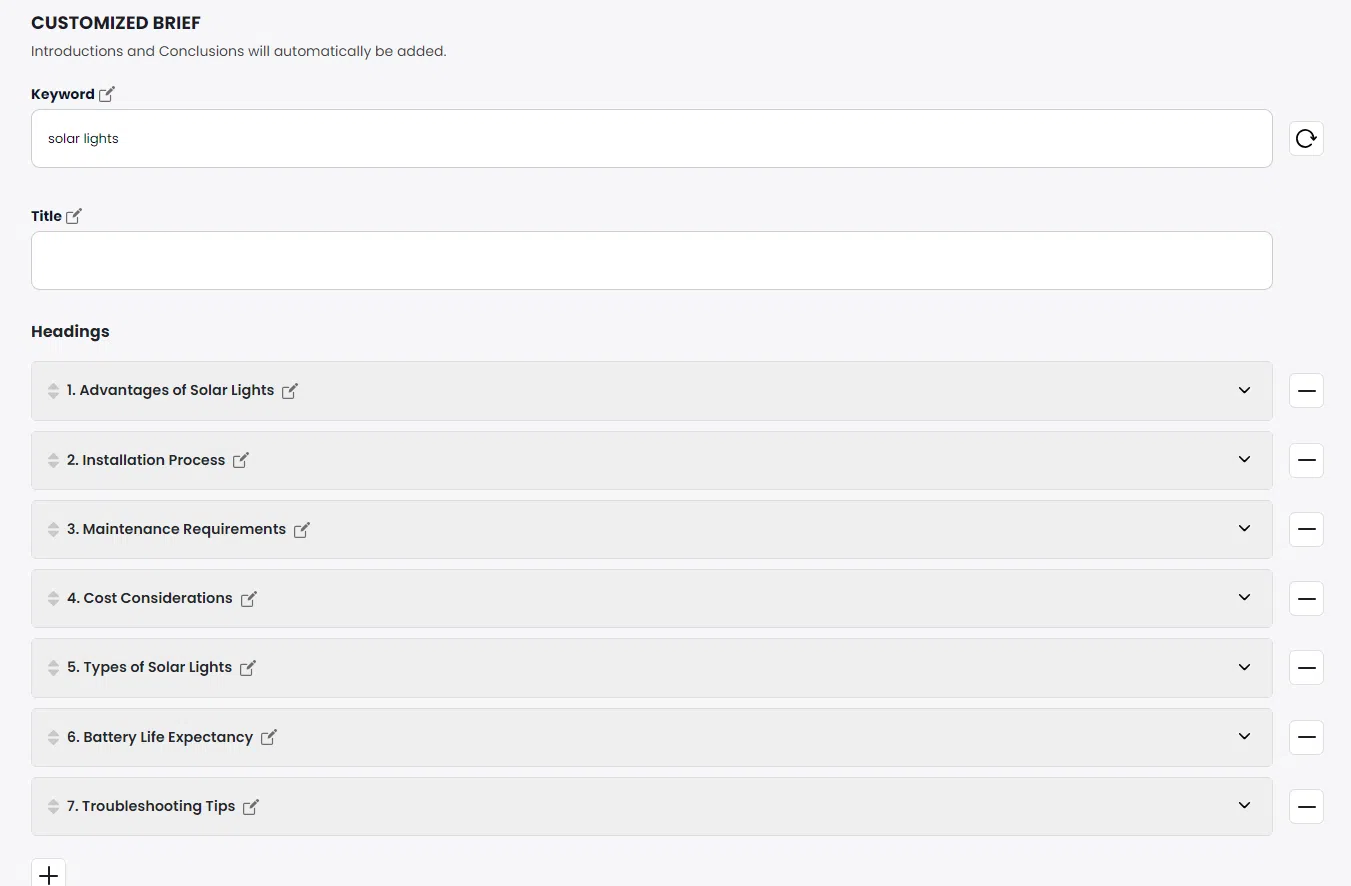Click the Keyword field containing solar lights
Image resolution: width=1351 pixels, height=886 pixels.
pyautogui.click(x=651, y=139)
